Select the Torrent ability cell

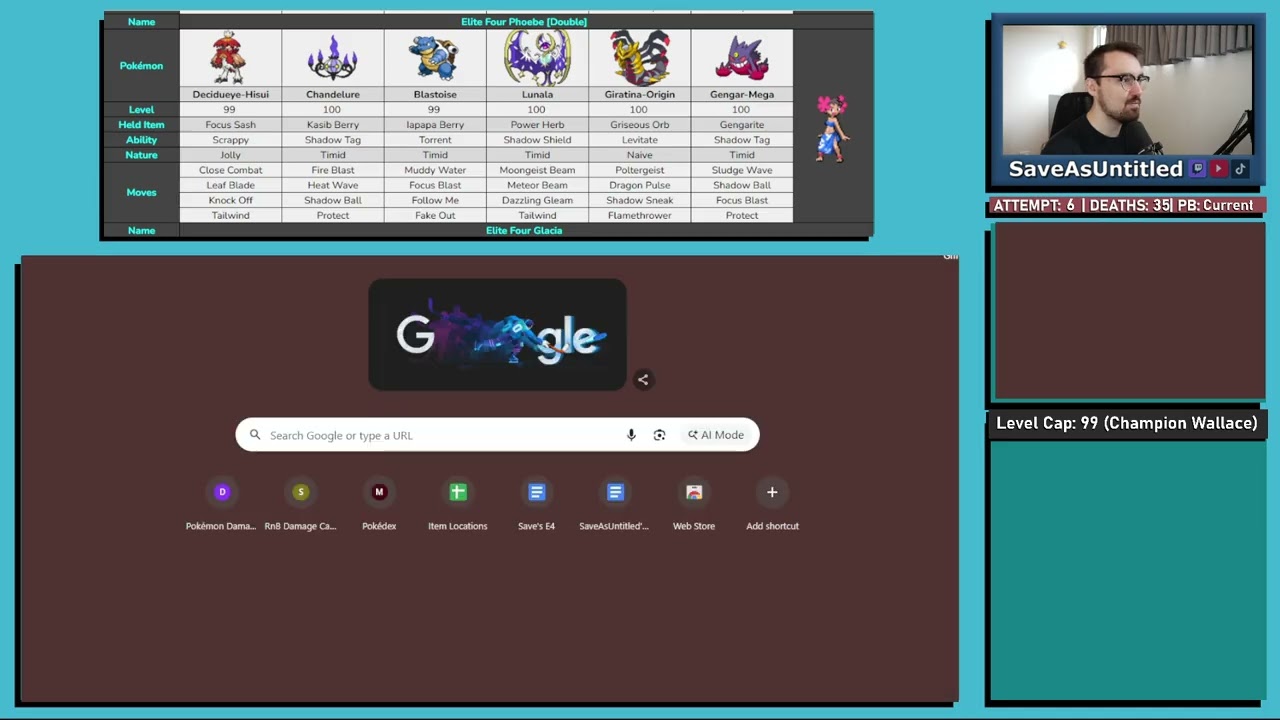click(435, 140)
